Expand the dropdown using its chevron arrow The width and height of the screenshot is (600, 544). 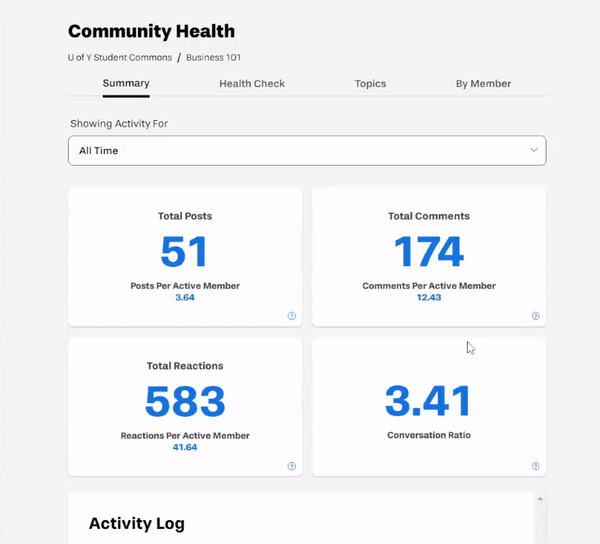click(533, 150)
